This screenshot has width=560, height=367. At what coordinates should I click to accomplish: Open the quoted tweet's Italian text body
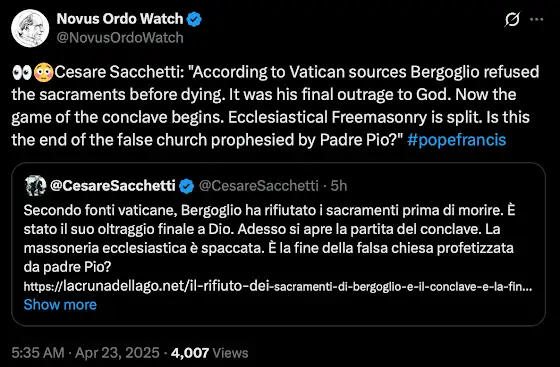click(x=269, y=238)
